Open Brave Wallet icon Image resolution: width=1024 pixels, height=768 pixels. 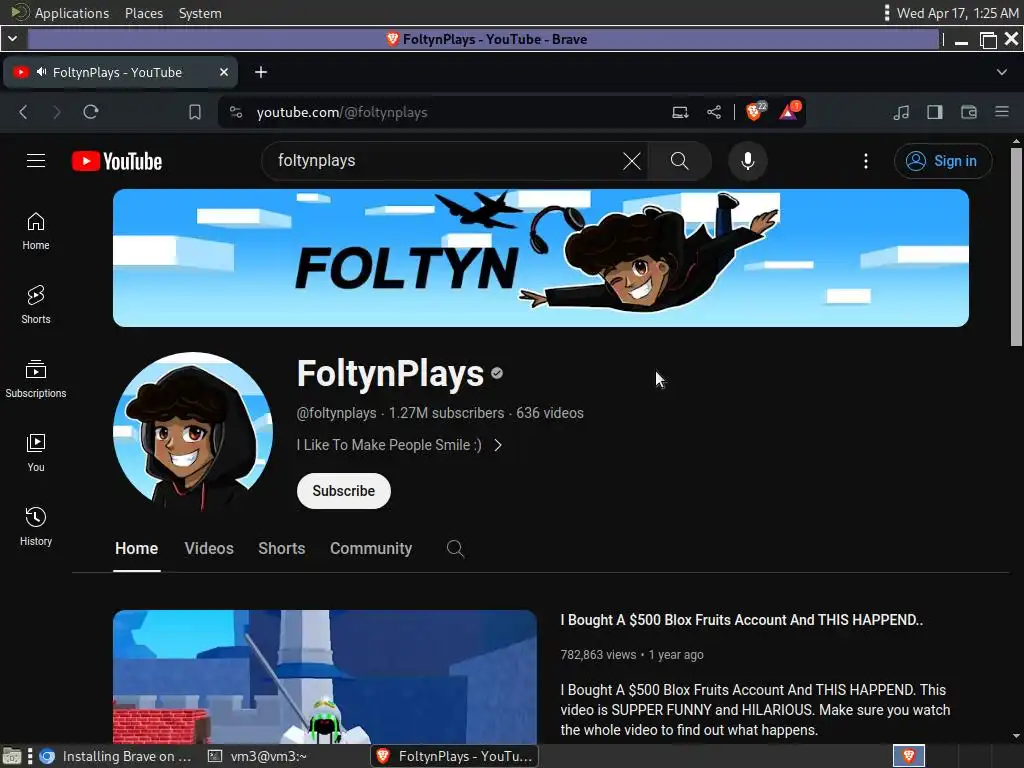(968, 112)
